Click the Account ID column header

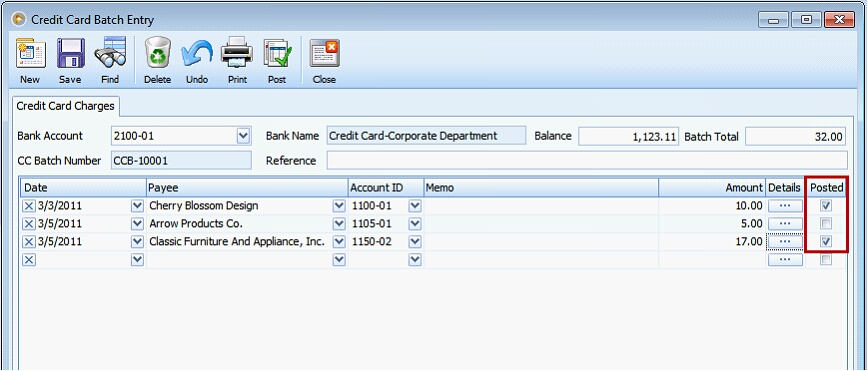click(x=386, y=188)
